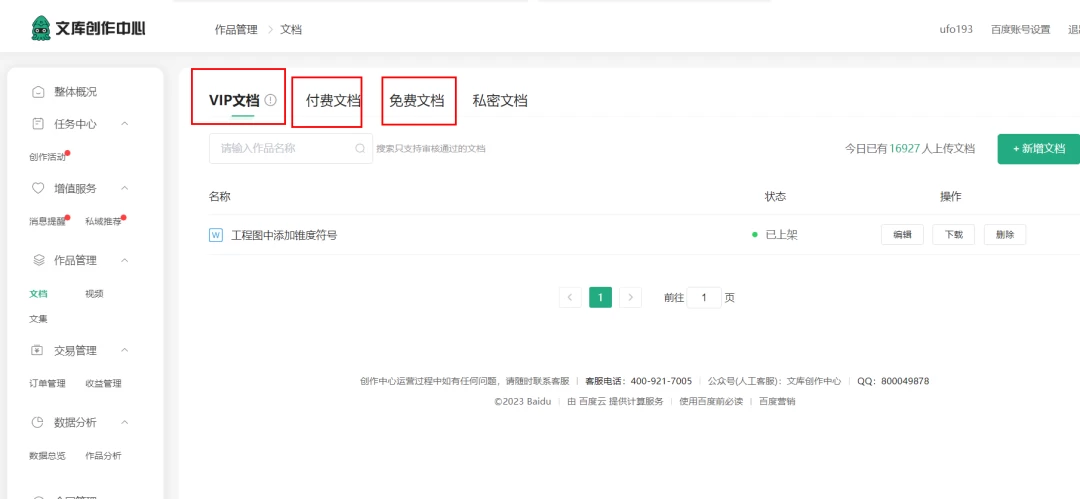Collapse the 交易管理 menu chevron
Viewport: 1080px width, 499px height.
[124, 350]
